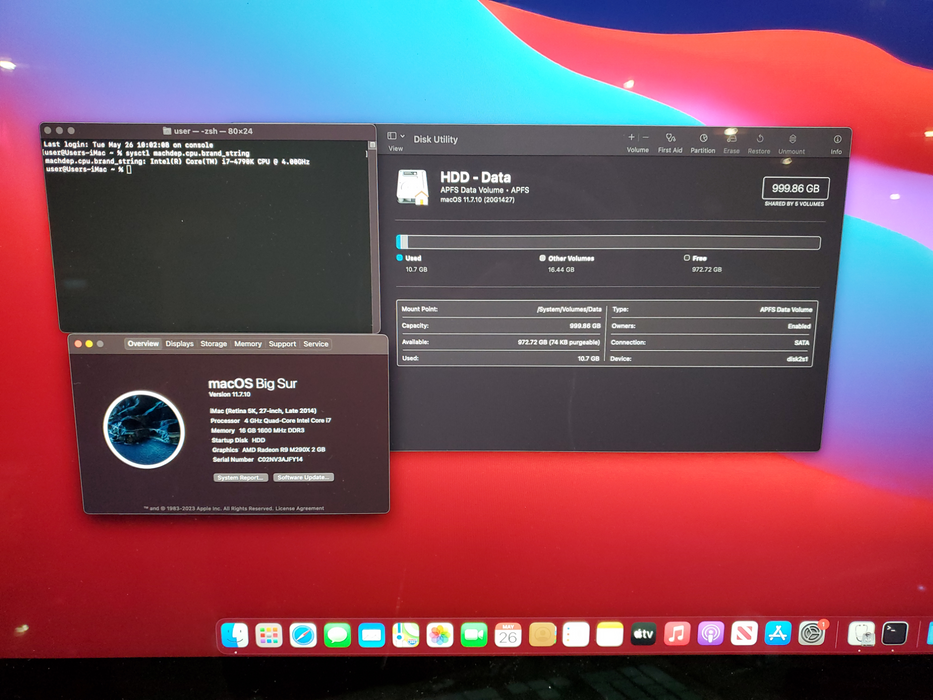Open News from the Dock
The width and height of the screenshot is (933, 700).
(x=744, y=633)
